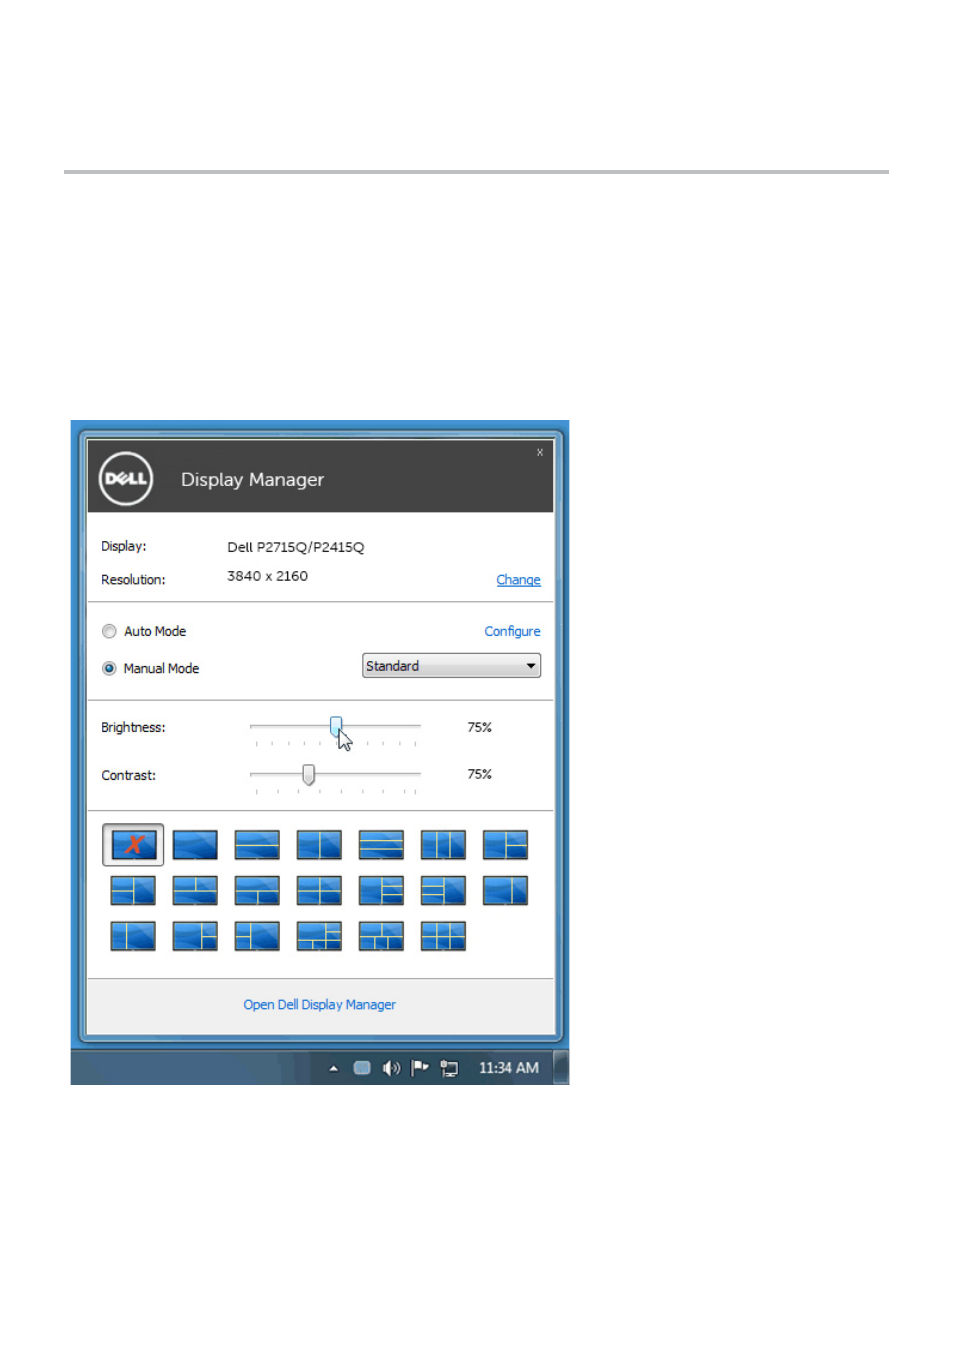Choose layout with left half split top-bottom
Viewport: 953px width, 1352px height.
coord(133,890)
